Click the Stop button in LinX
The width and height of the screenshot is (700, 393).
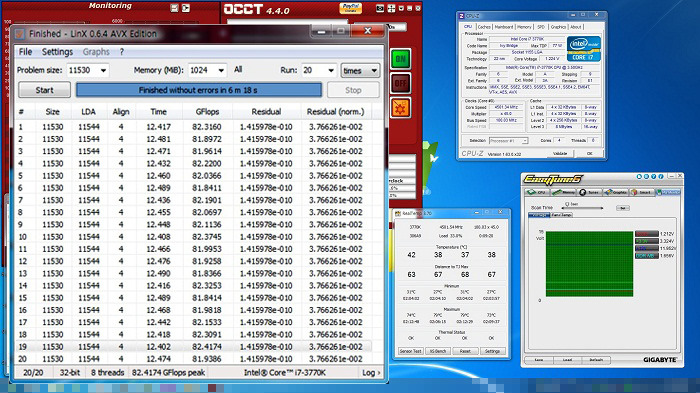click(x=353, y=90)
